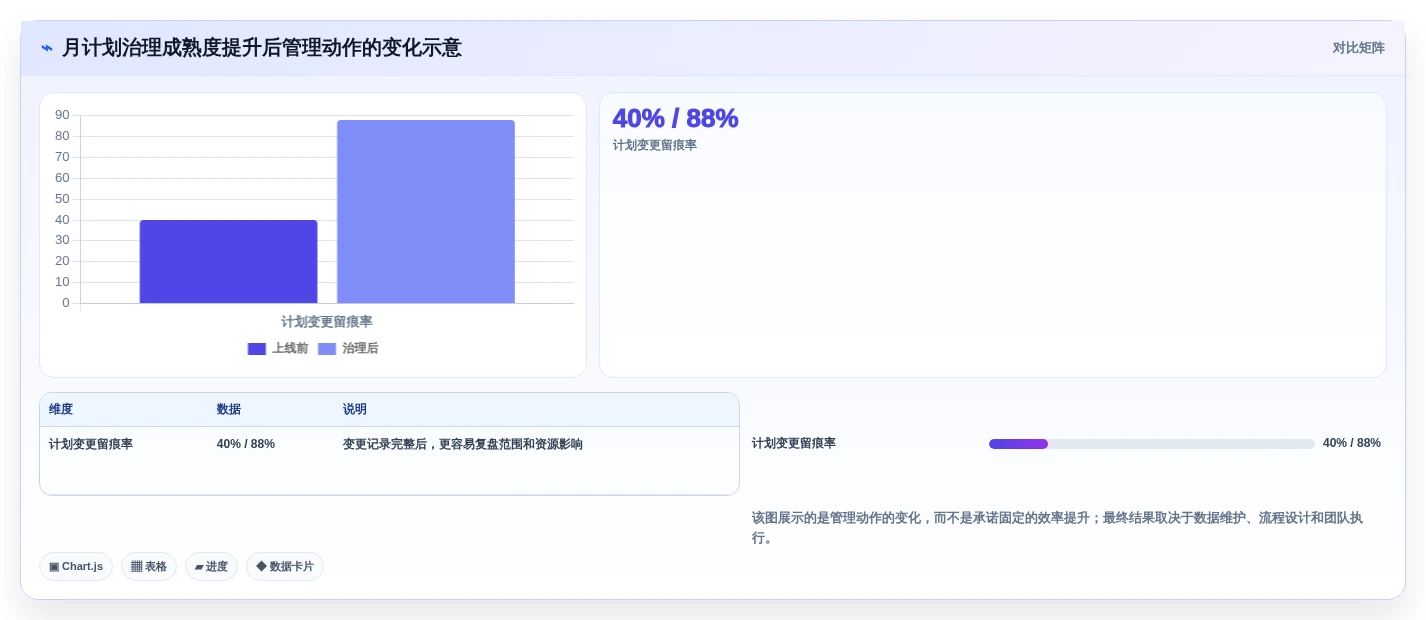
Task: Click the light 治理后 bar at 88
Action: click(x=426, y=212)
